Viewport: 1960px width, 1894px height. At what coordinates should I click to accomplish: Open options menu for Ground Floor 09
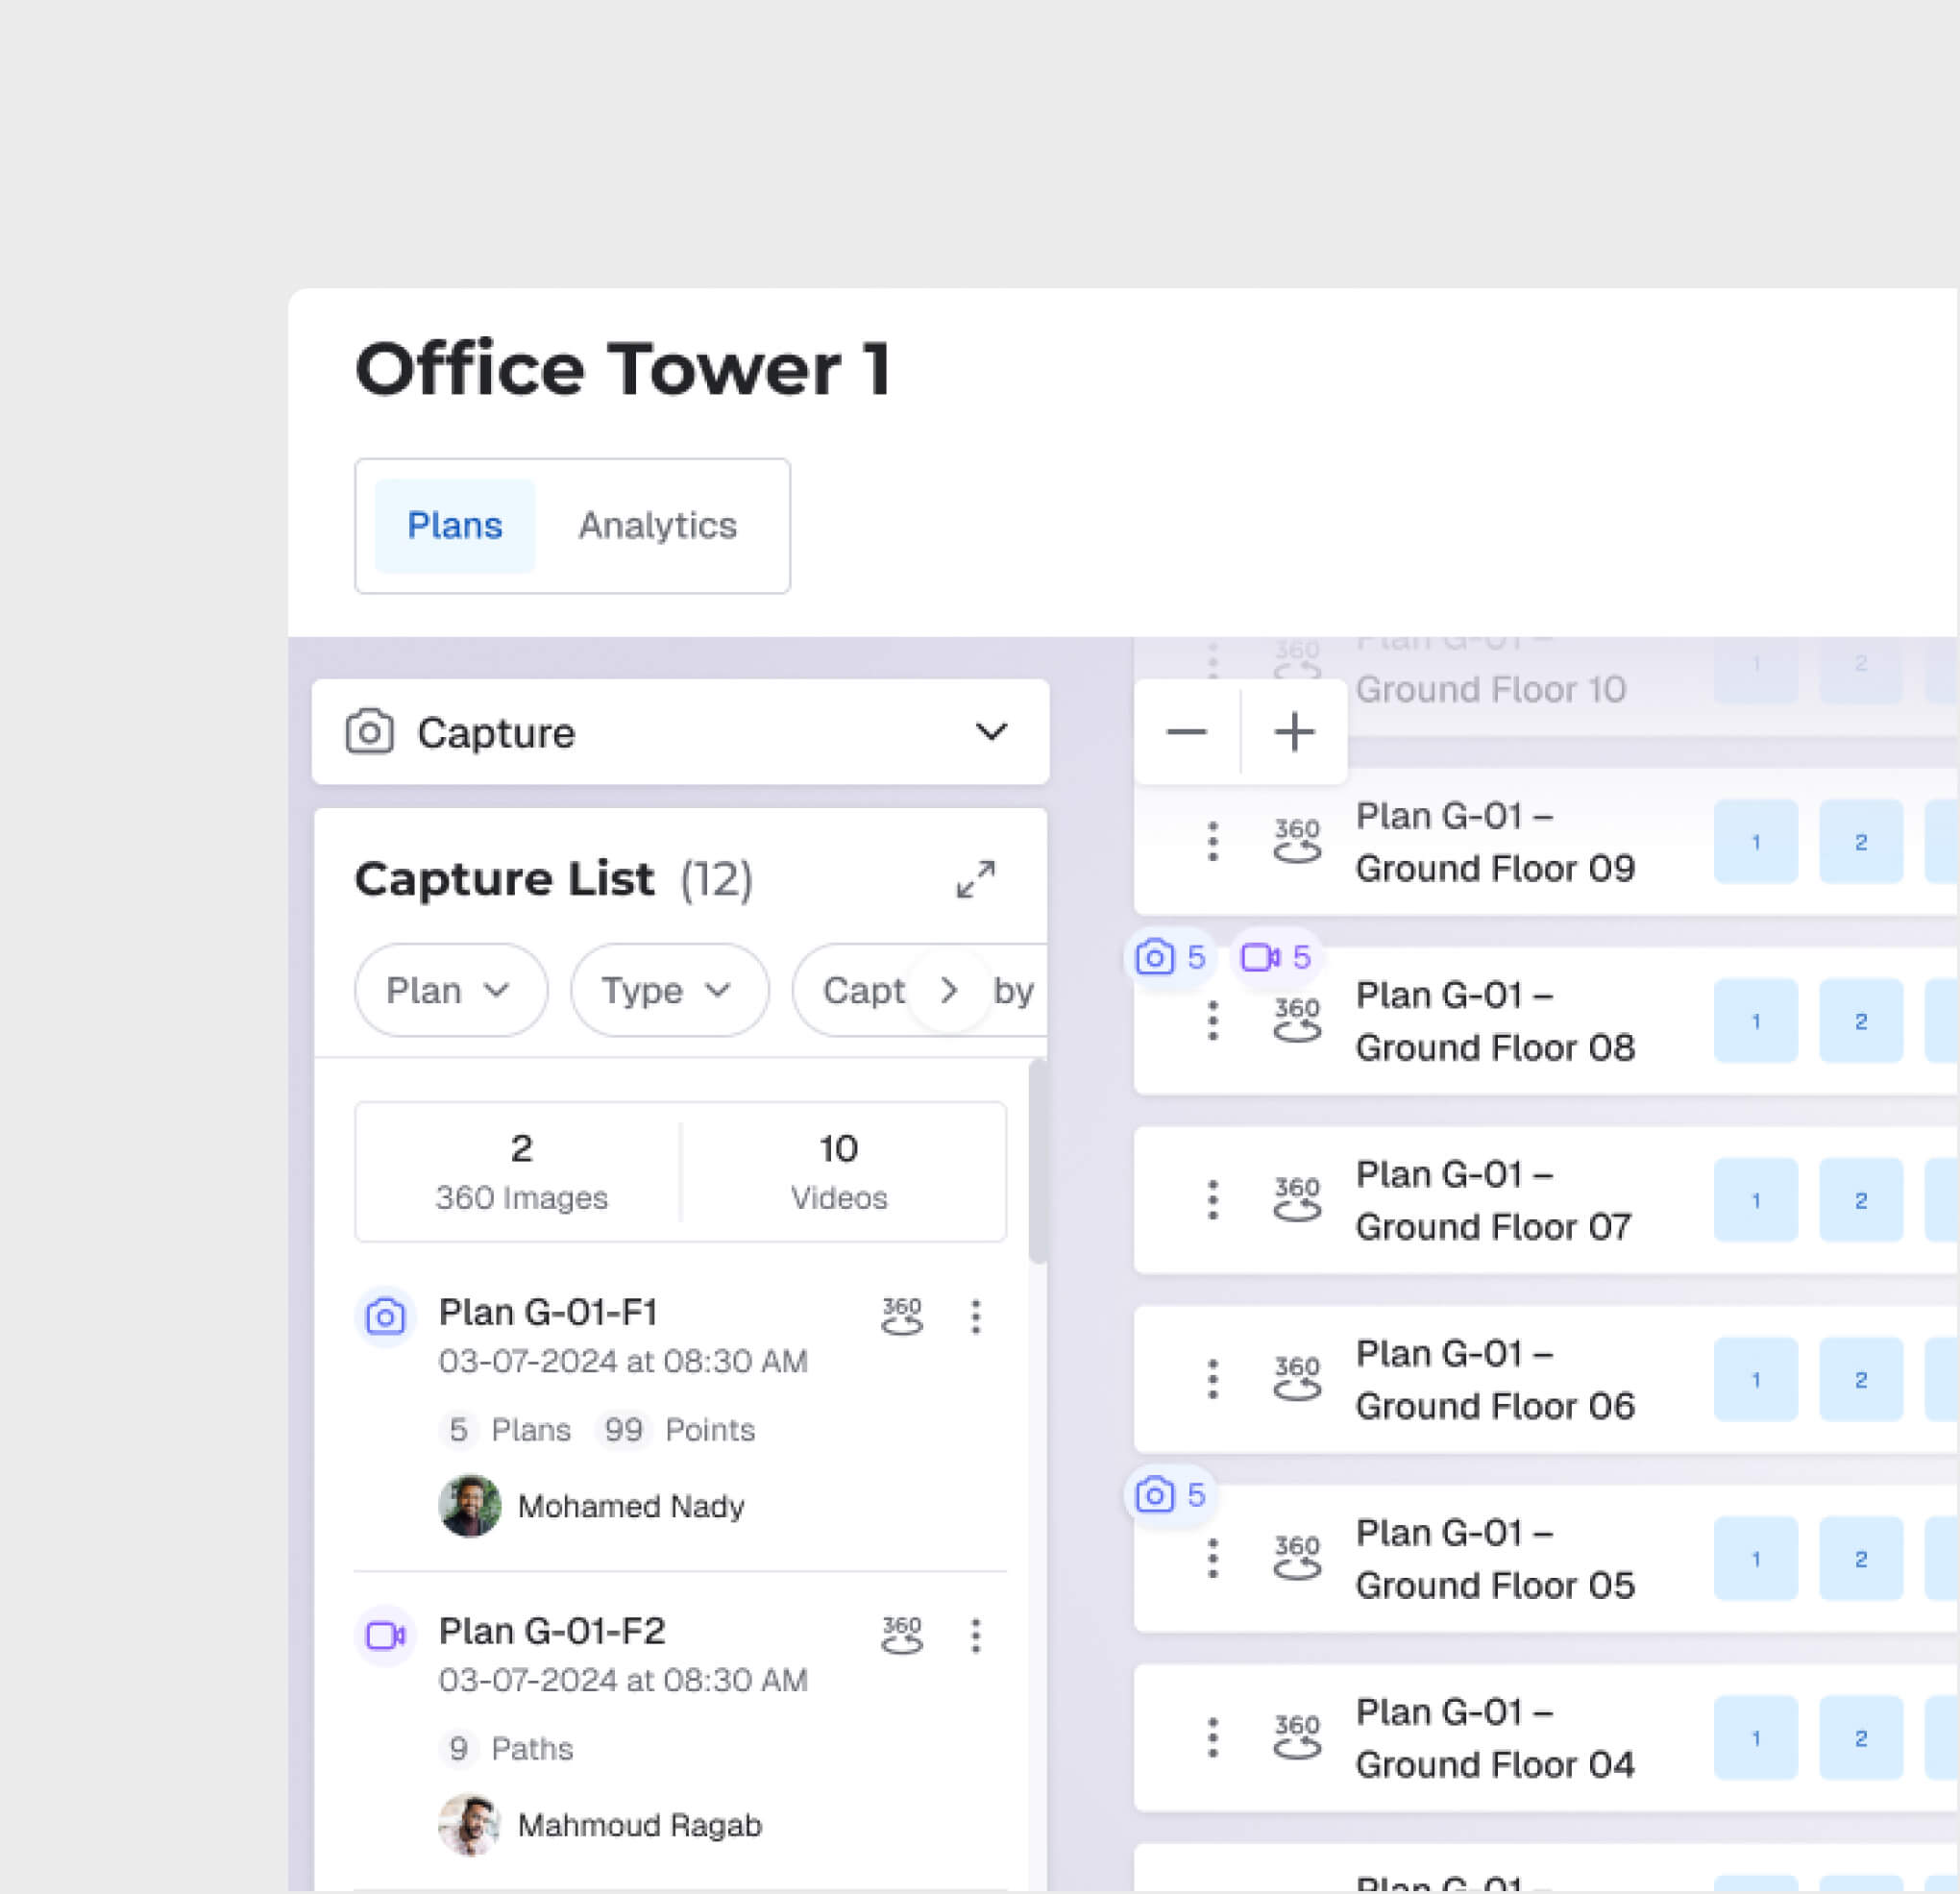1212,842
